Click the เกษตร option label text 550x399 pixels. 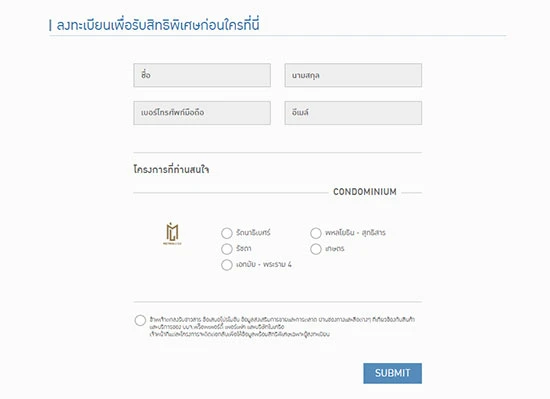tap(335, 249)
